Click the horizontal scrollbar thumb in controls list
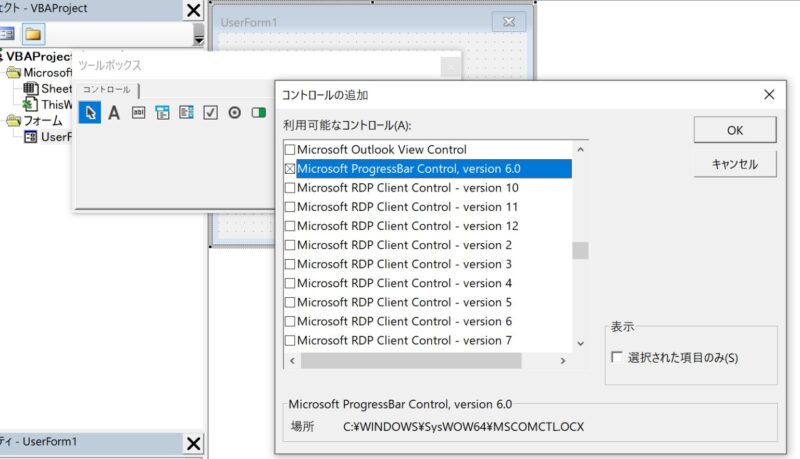The width and height of the screenshot is (800, 459). tap(411, 361)
